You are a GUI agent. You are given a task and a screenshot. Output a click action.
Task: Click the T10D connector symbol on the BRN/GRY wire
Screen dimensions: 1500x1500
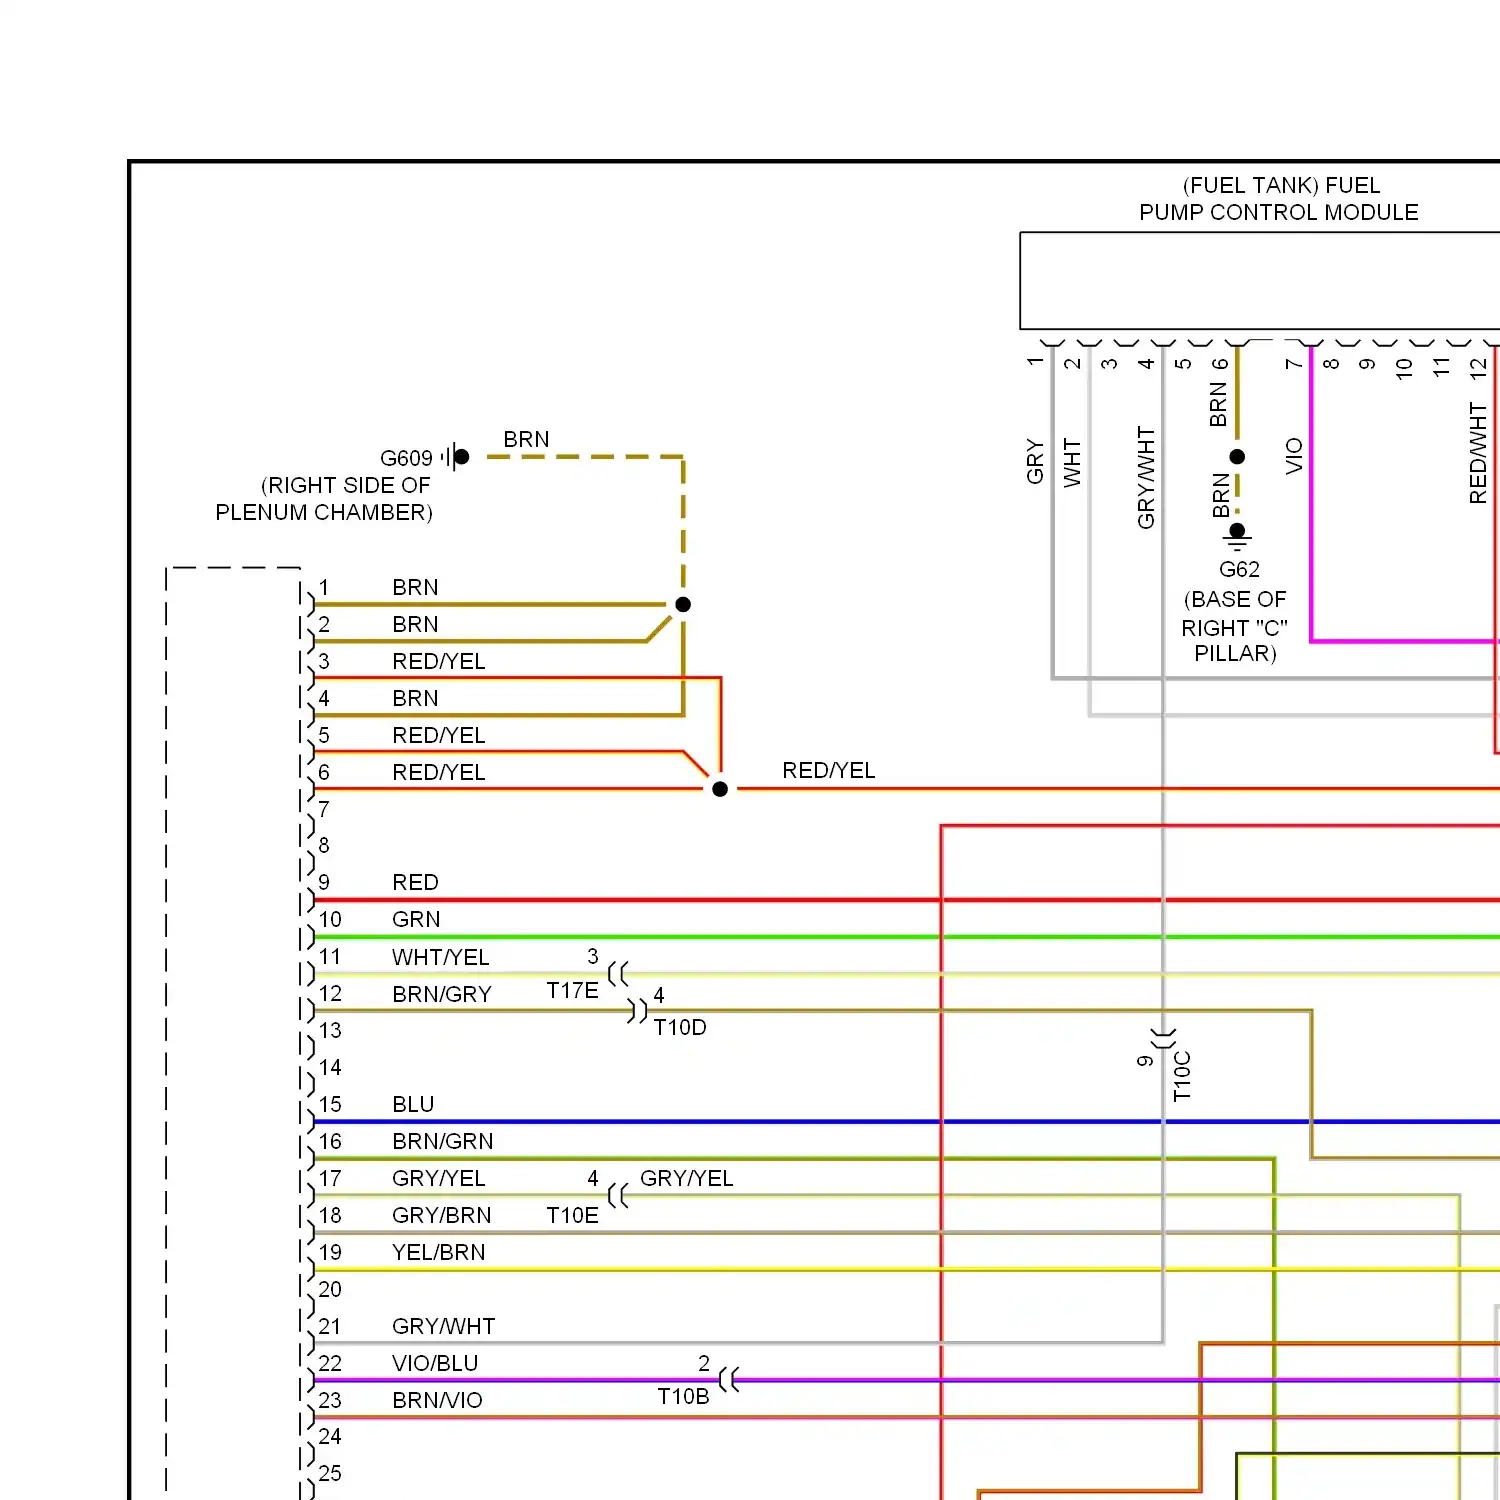(637, 1010)
